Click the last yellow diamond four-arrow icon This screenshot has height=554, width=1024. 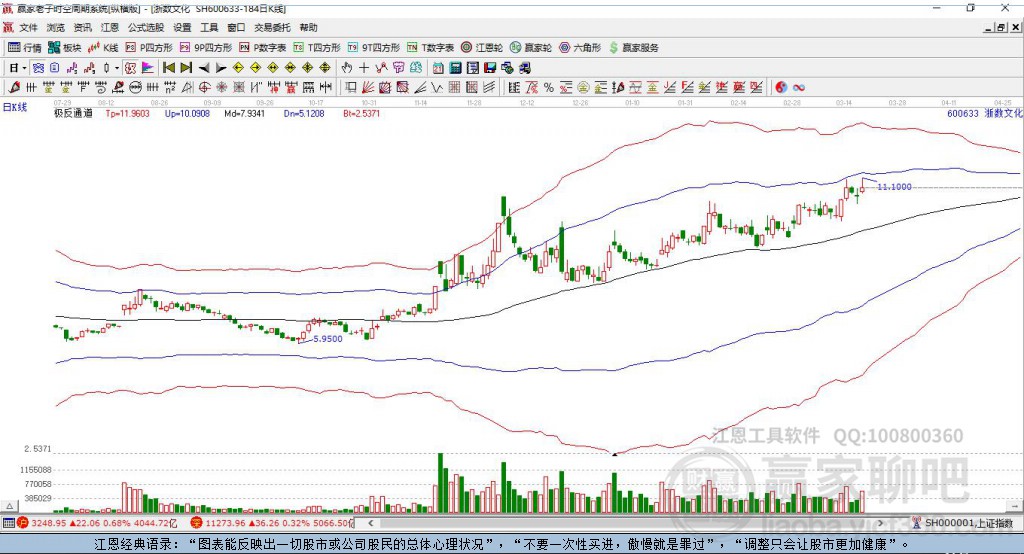(325, 67)
